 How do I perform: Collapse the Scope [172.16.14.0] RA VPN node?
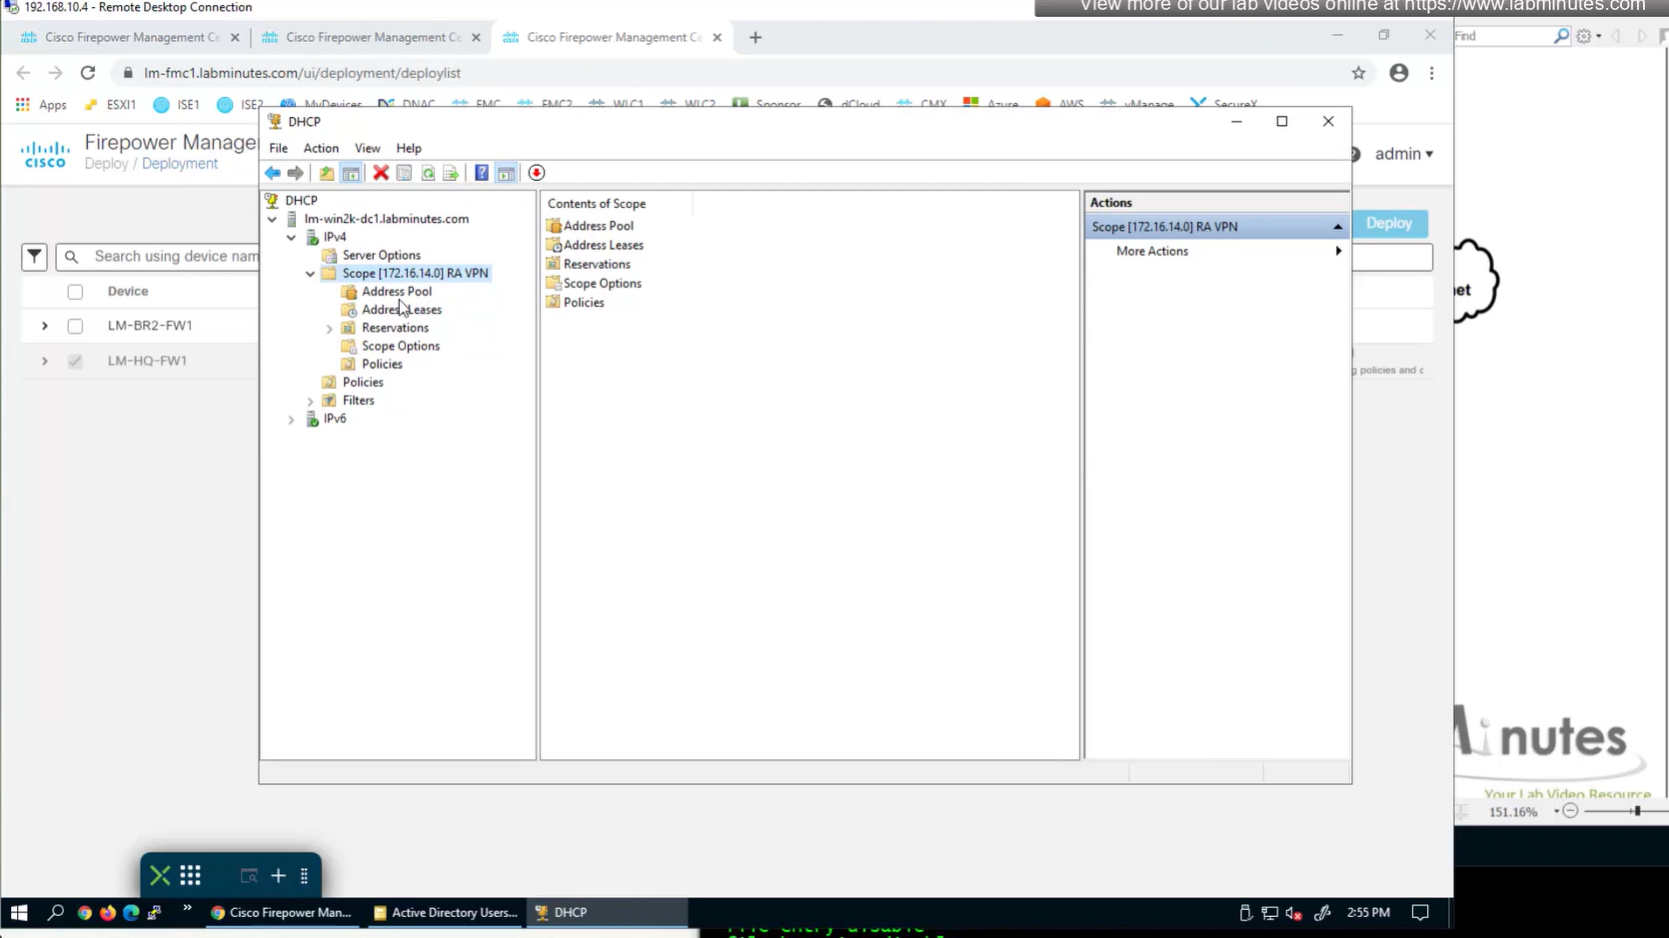(310, 273)
